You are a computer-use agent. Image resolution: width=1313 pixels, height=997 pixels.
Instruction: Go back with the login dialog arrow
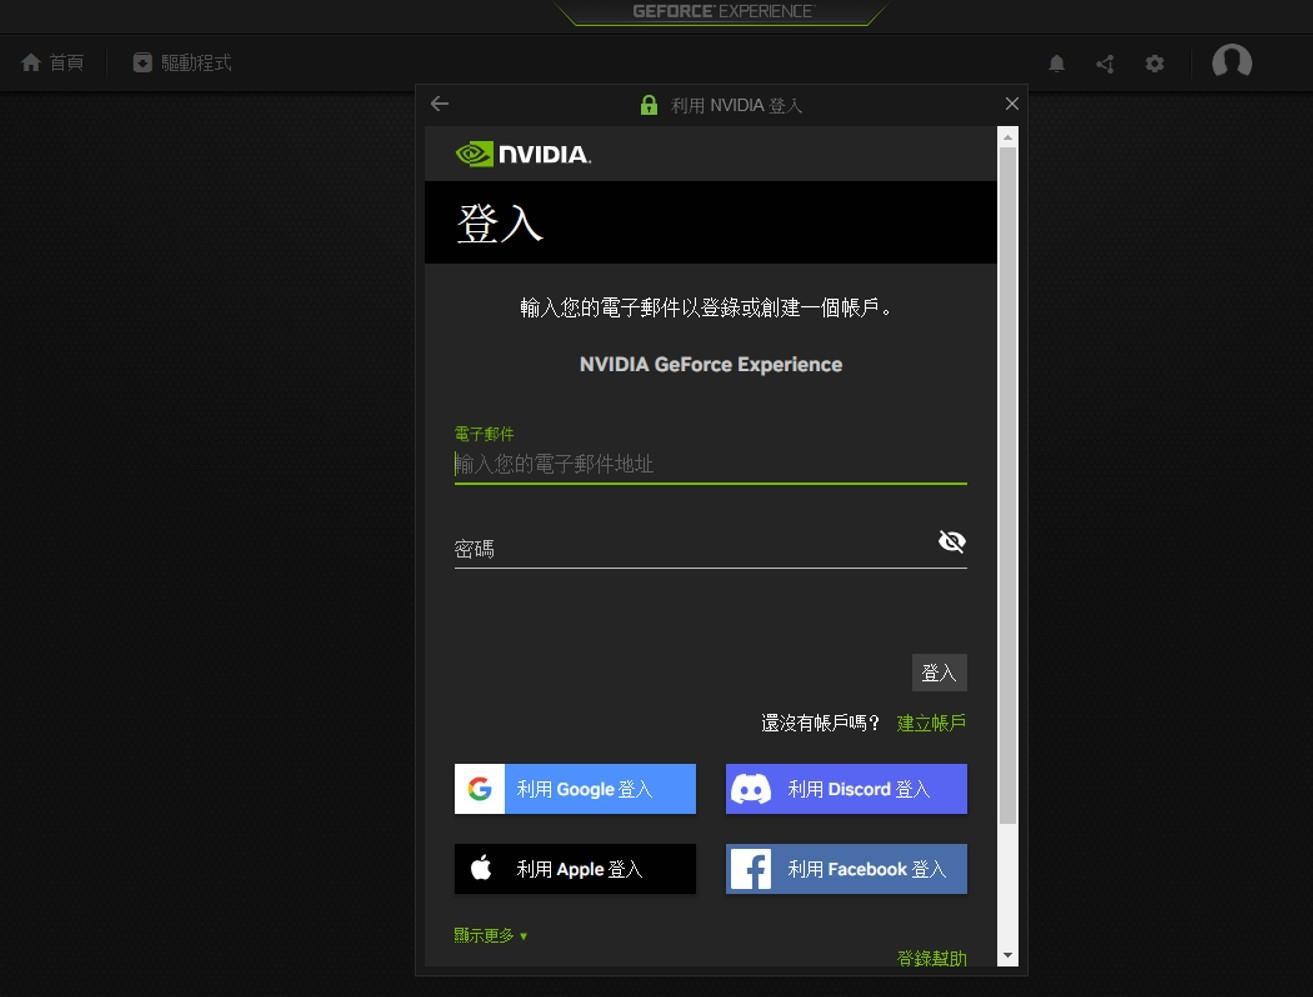point(439,104)
